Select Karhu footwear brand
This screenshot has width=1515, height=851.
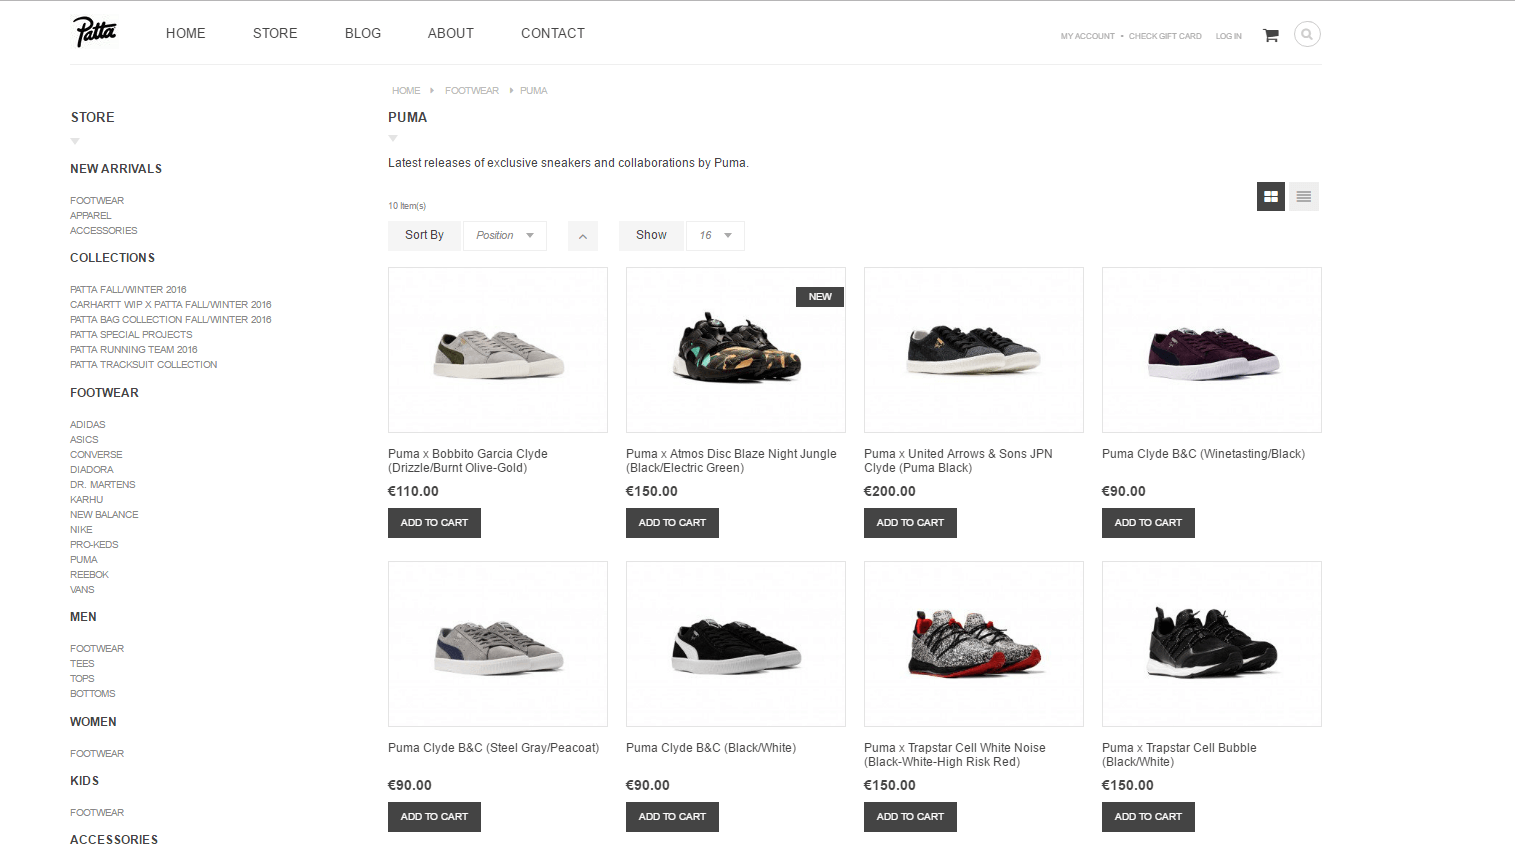pos(86,500)
